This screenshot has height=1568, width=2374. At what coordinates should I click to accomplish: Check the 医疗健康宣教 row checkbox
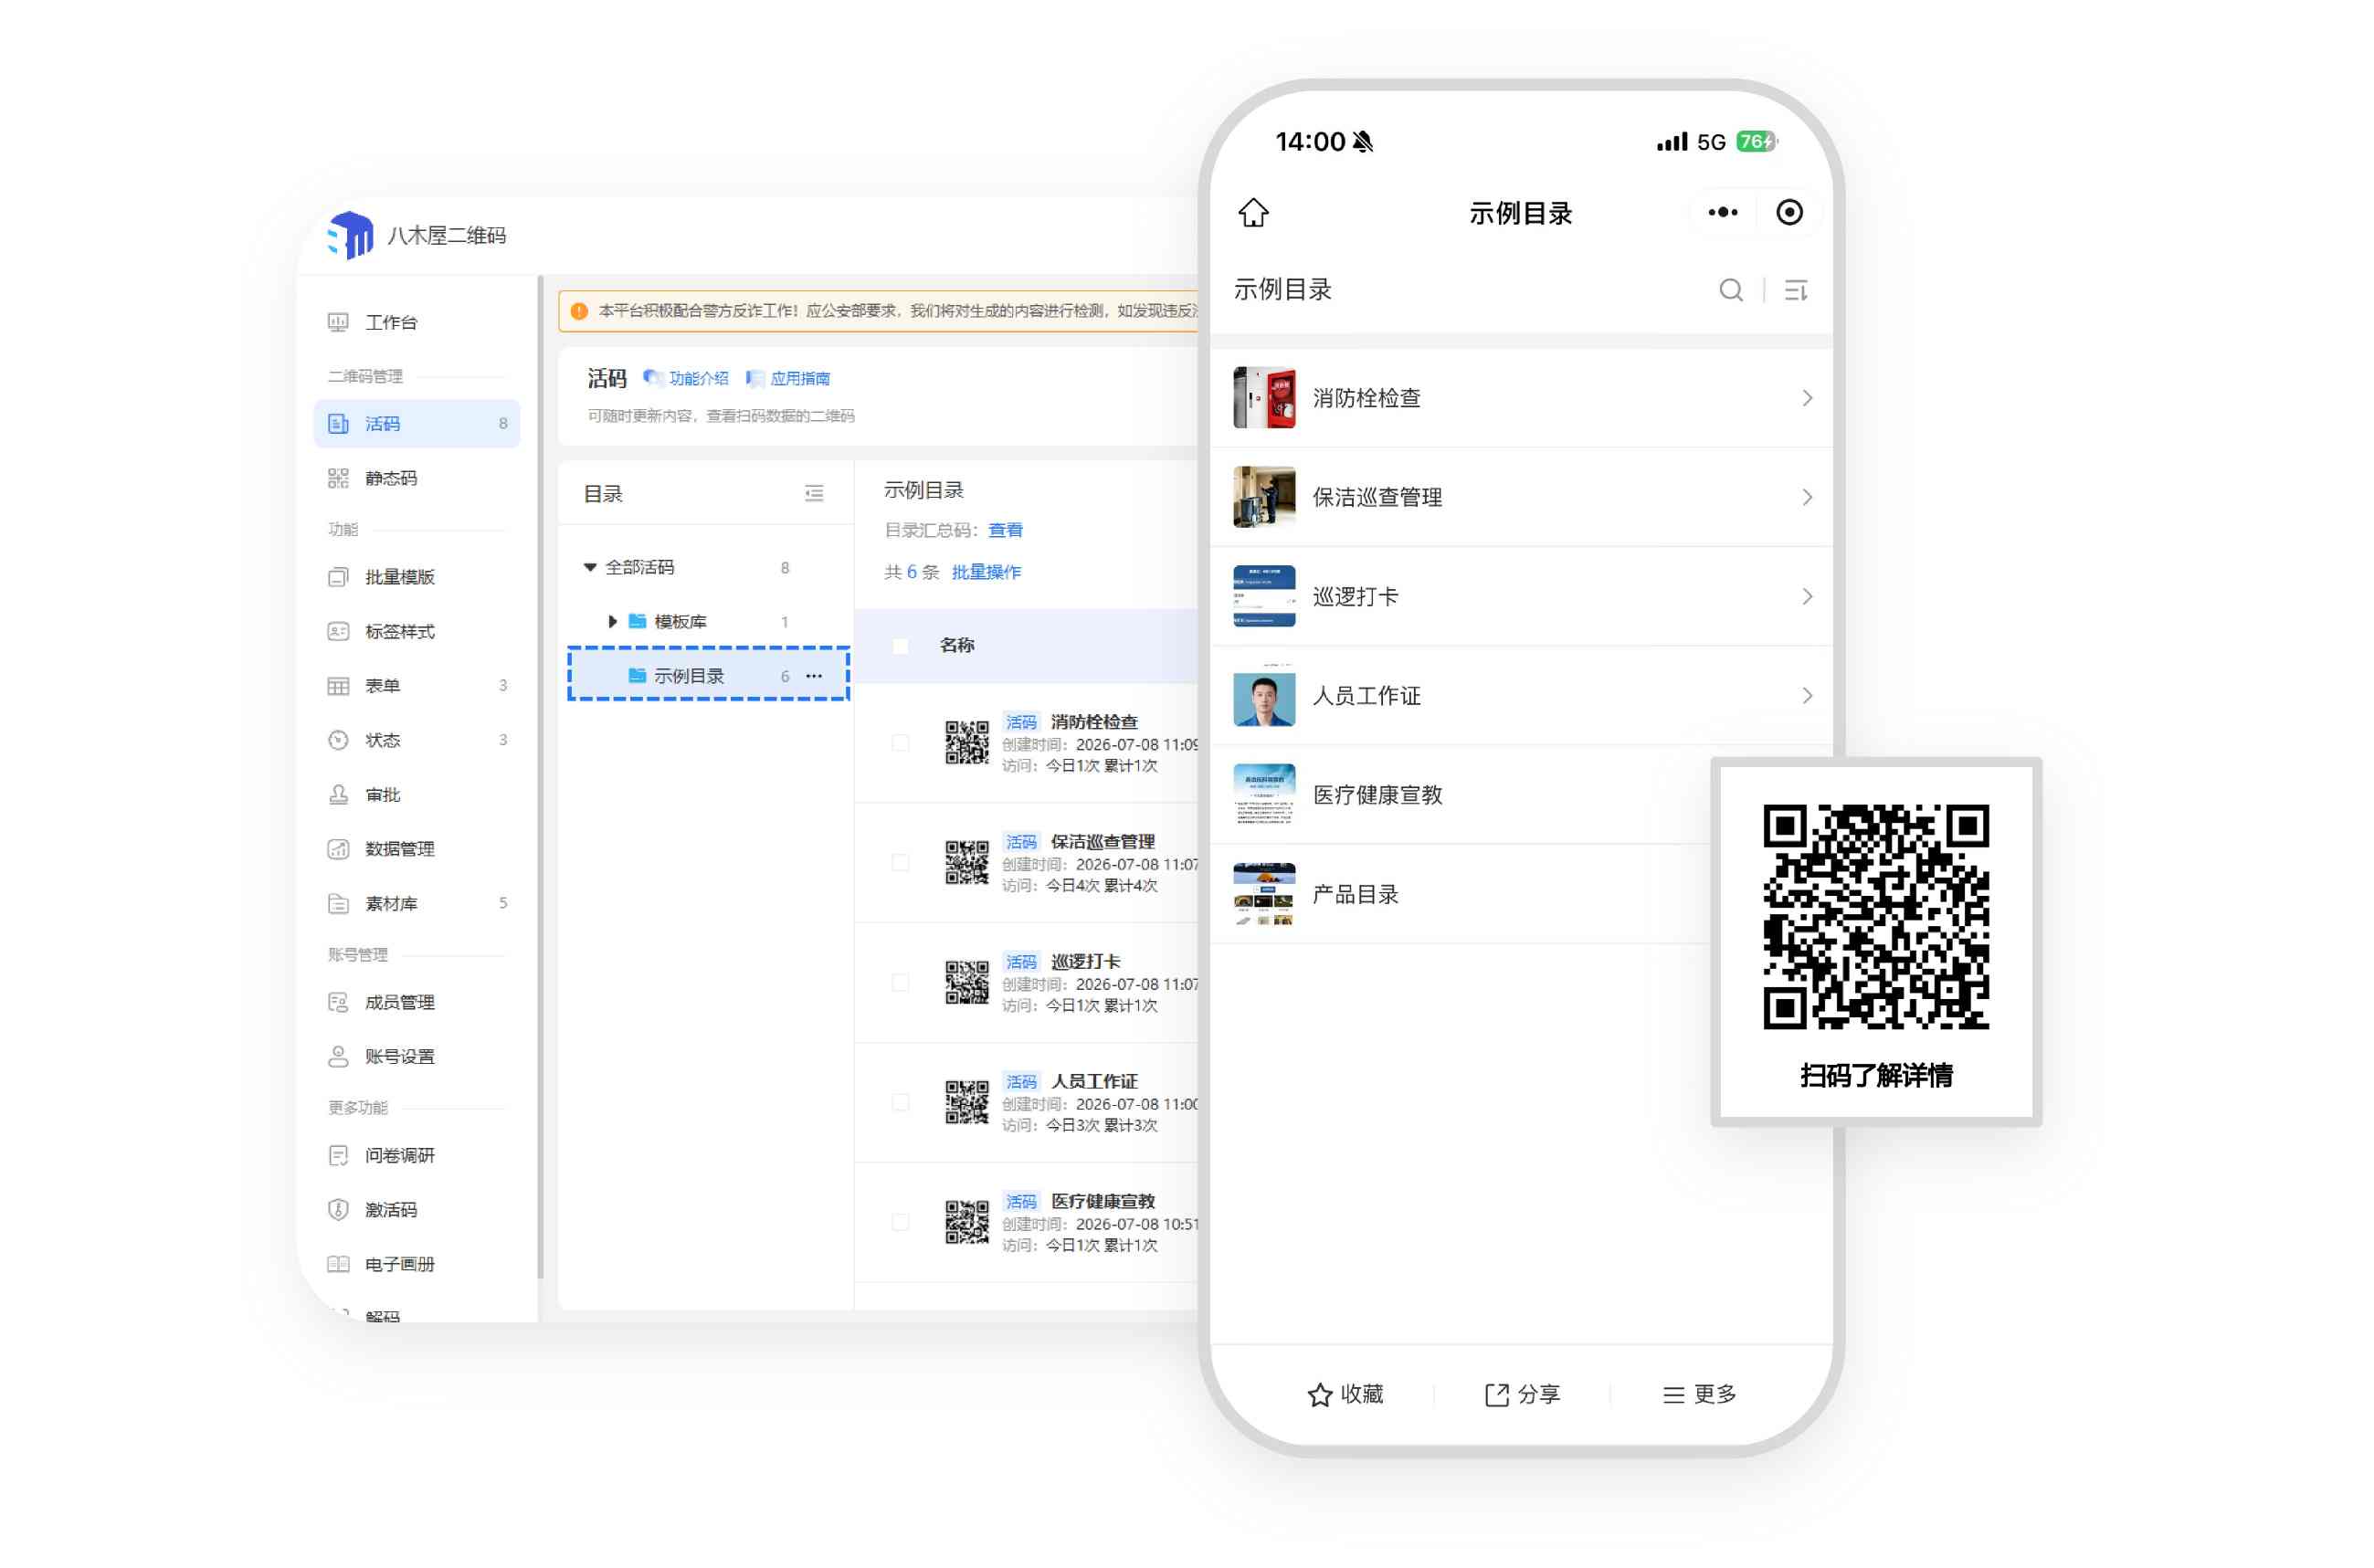click(900, 1223)
